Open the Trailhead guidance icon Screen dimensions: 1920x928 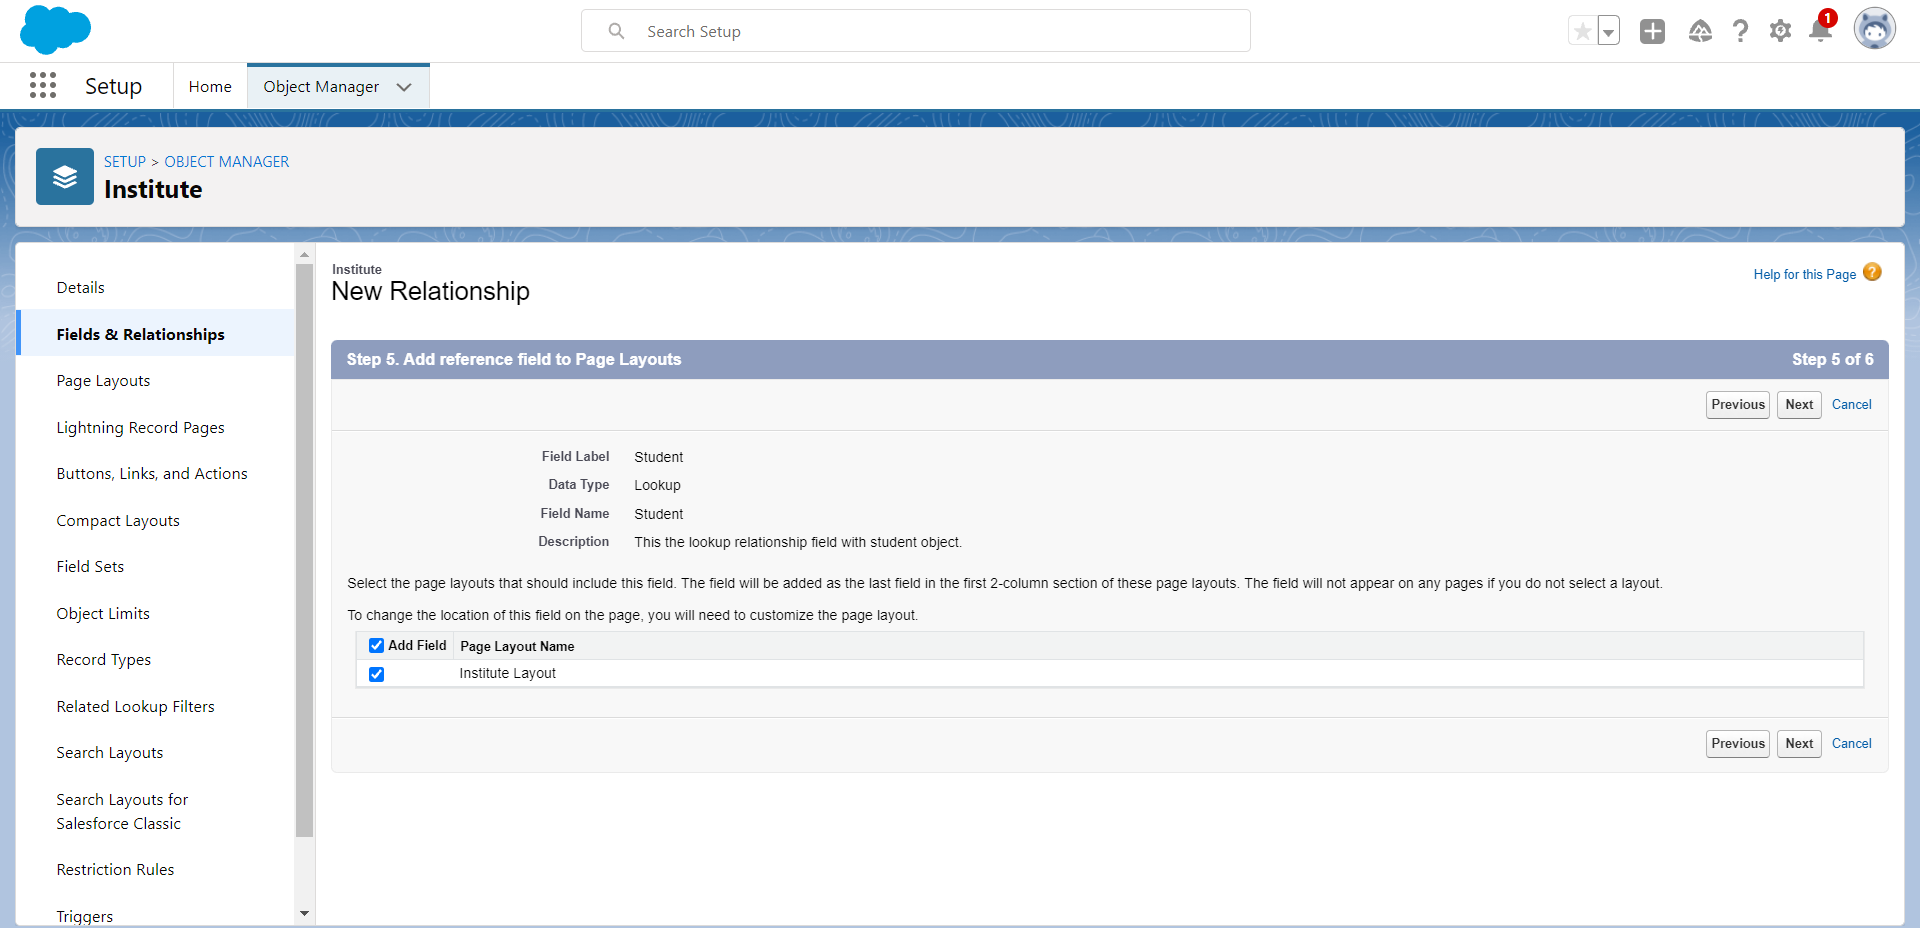coord(1700,32)
